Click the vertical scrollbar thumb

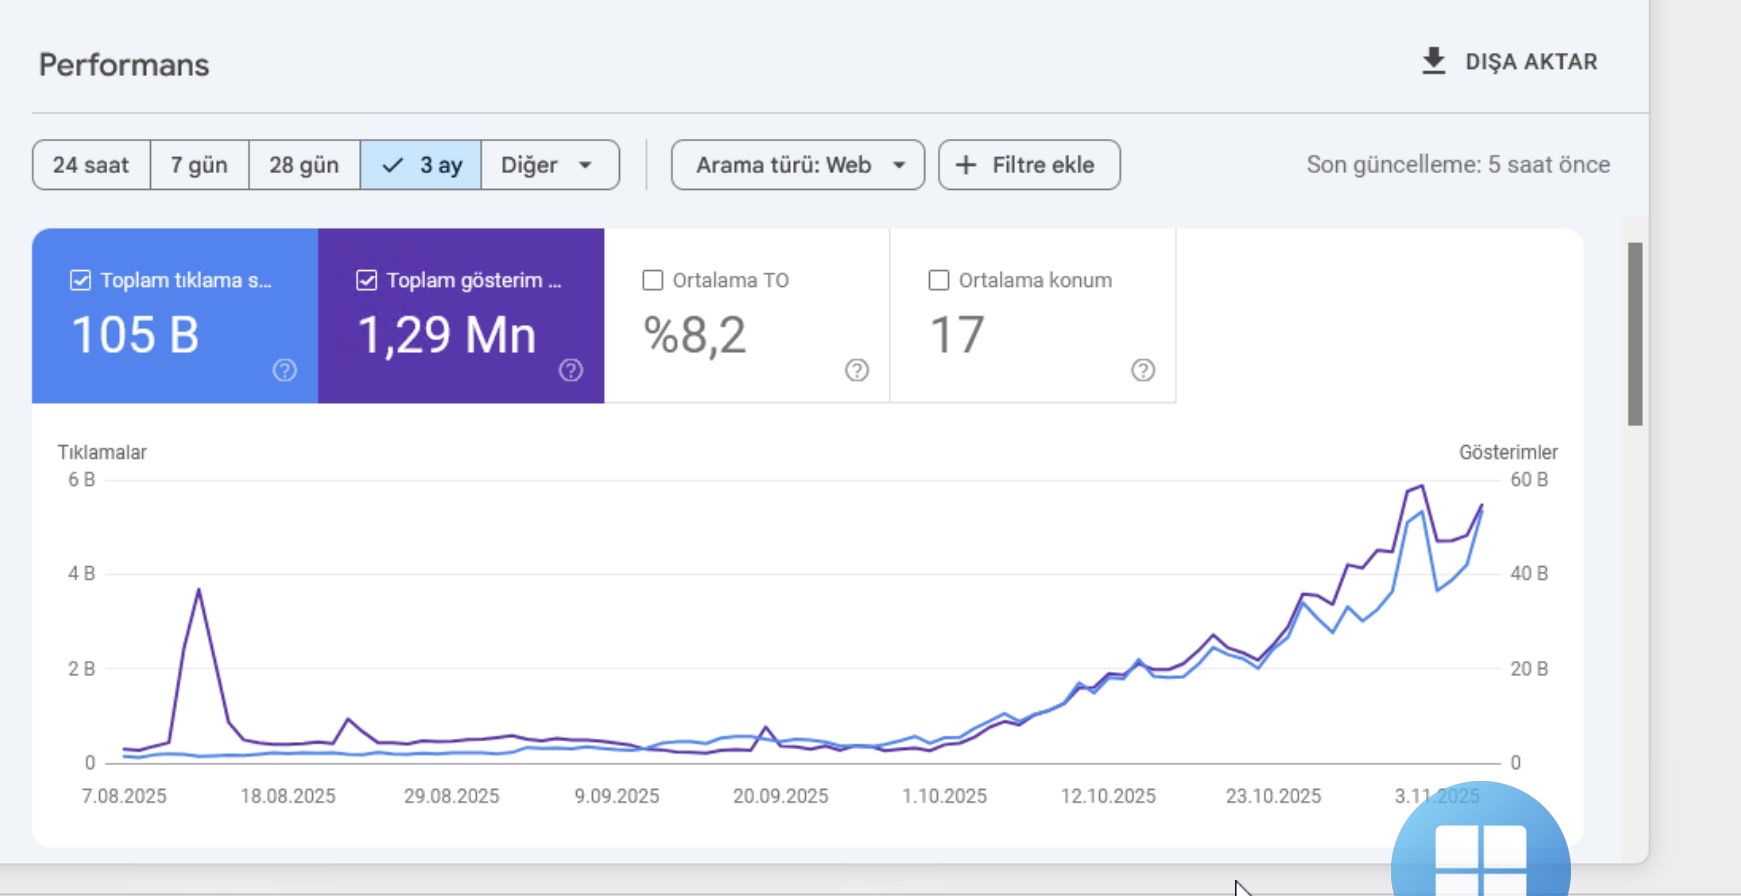coord(1635,334)
